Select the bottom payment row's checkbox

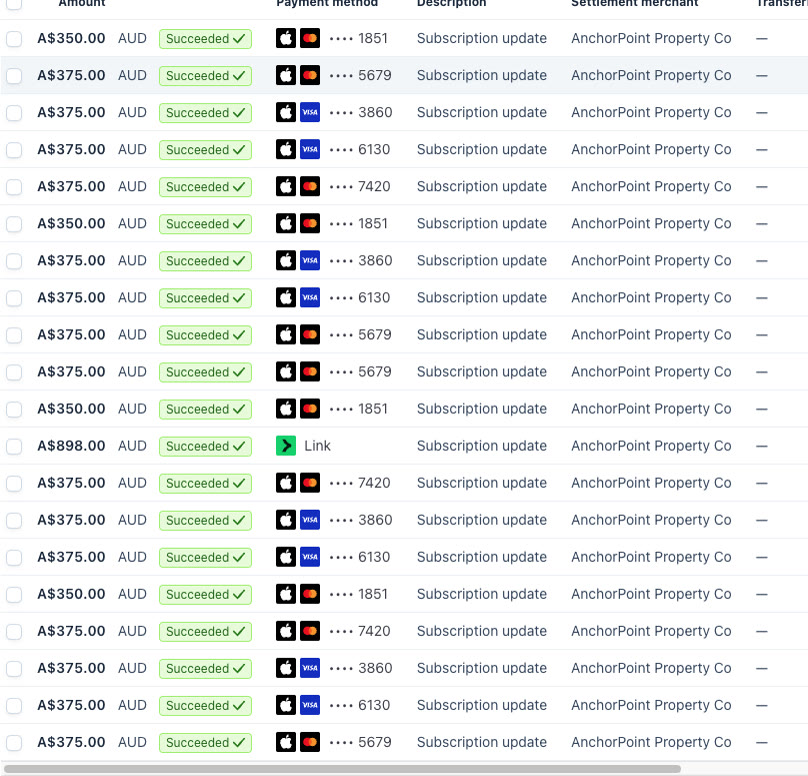pos(14,743)
